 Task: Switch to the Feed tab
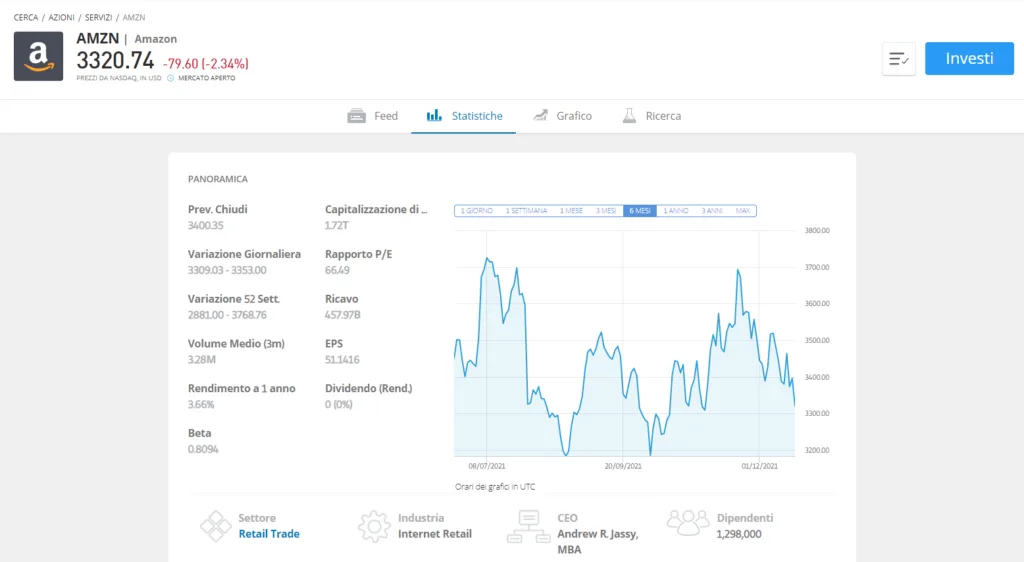pyautogui.click(x=373, y=116)
